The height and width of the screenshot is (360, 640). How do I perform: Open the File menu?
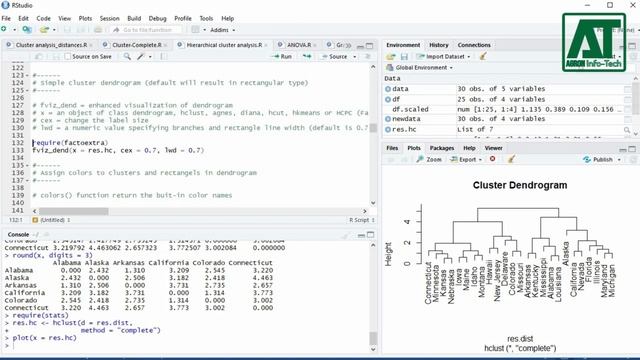coord(6,18)
